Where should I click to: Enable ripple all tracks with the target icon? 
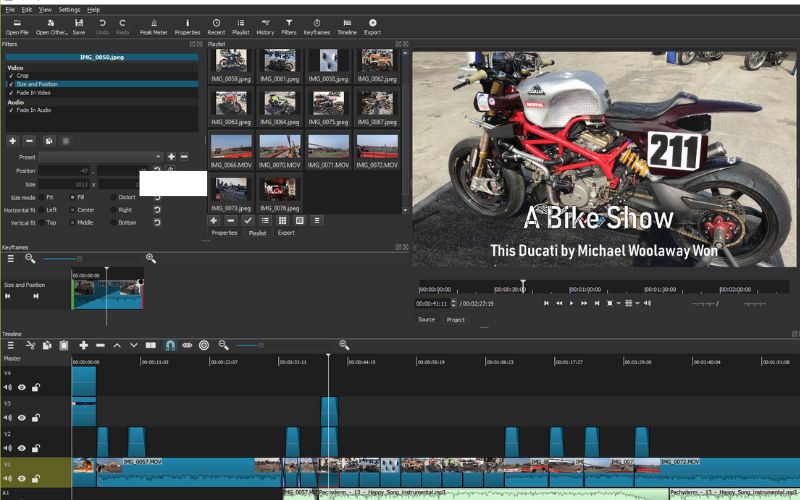click(x=204, y=345)
